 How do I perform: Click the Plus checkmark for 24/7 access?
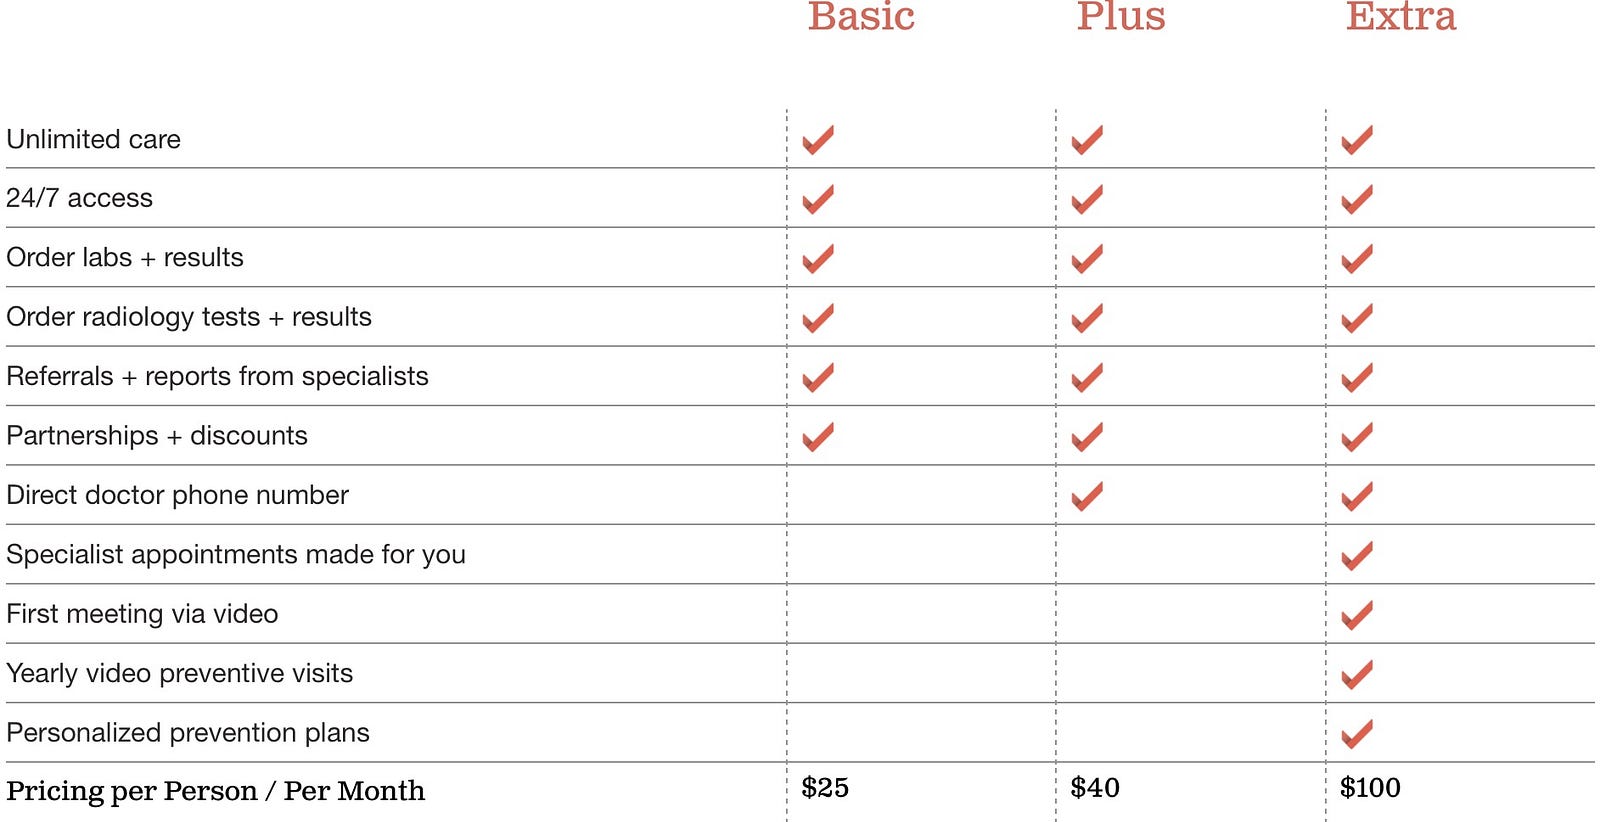[x=1087, y=199]
